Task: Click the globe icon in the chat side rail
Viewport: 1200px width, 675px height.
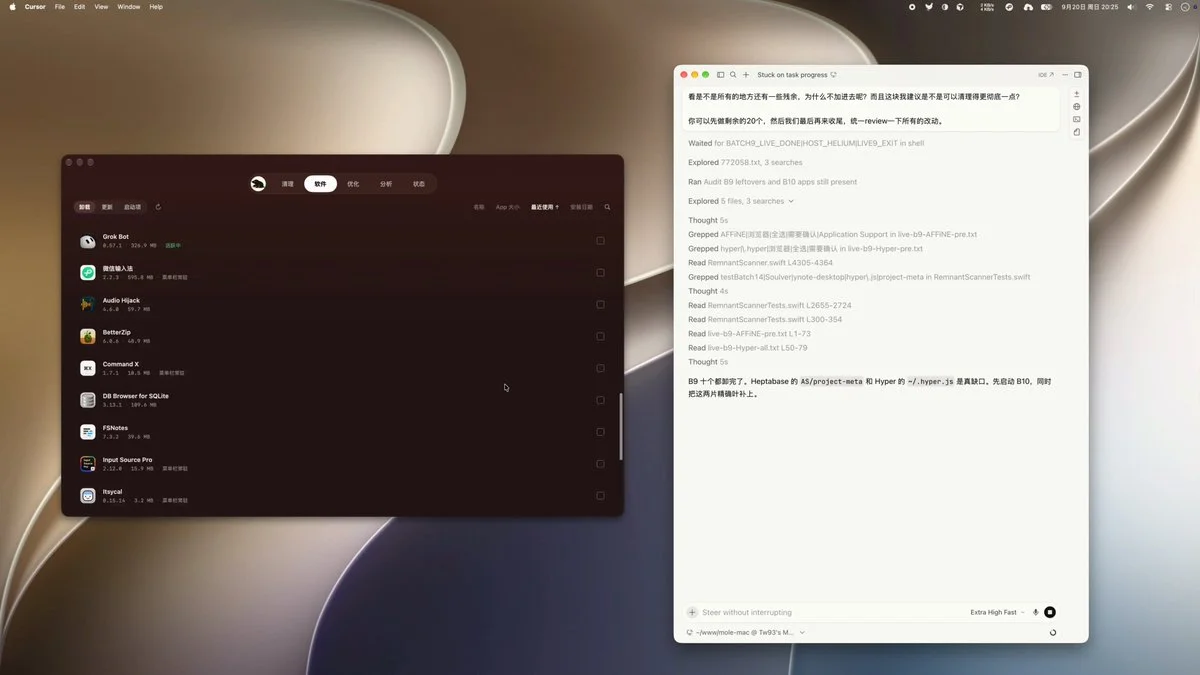Action: tap(1077, 107)
